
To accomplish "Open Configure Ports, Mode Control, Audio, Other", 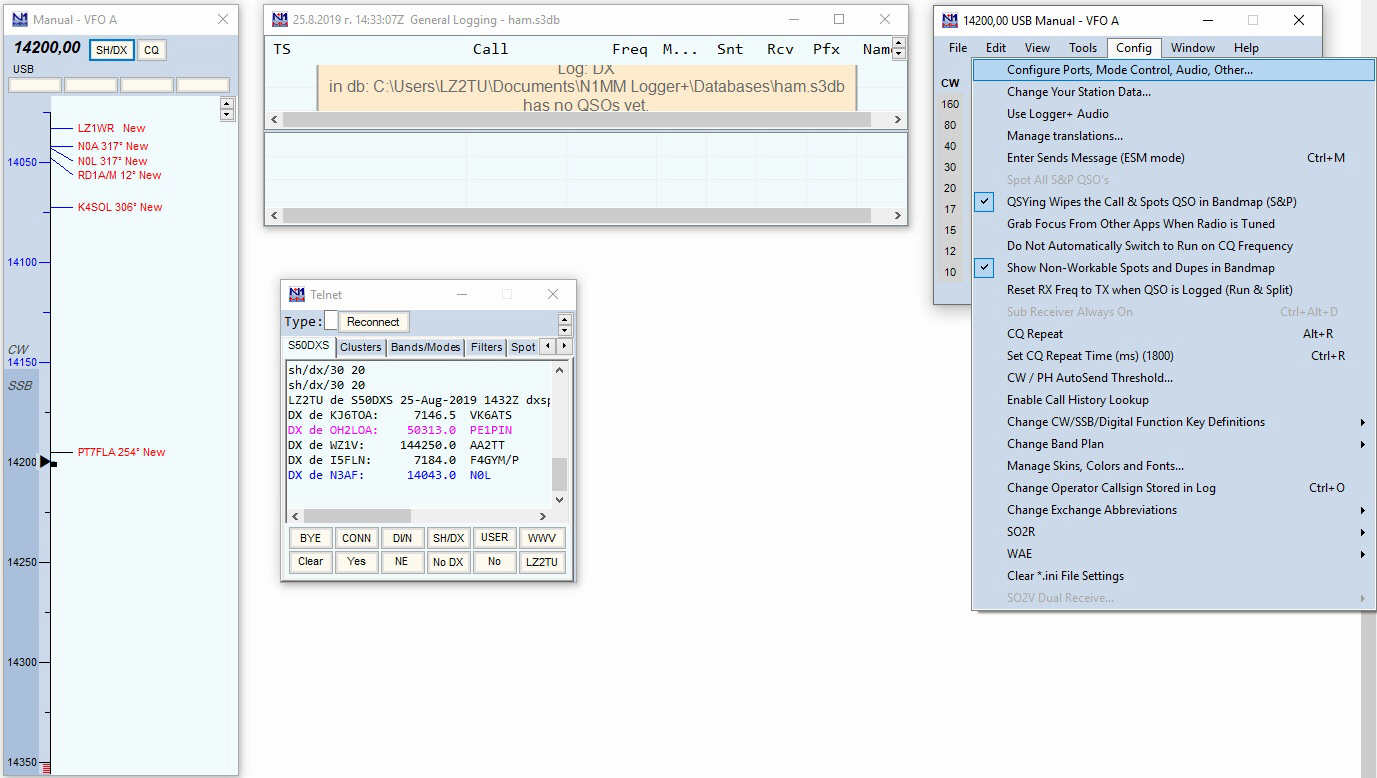I will (1129, 70).
